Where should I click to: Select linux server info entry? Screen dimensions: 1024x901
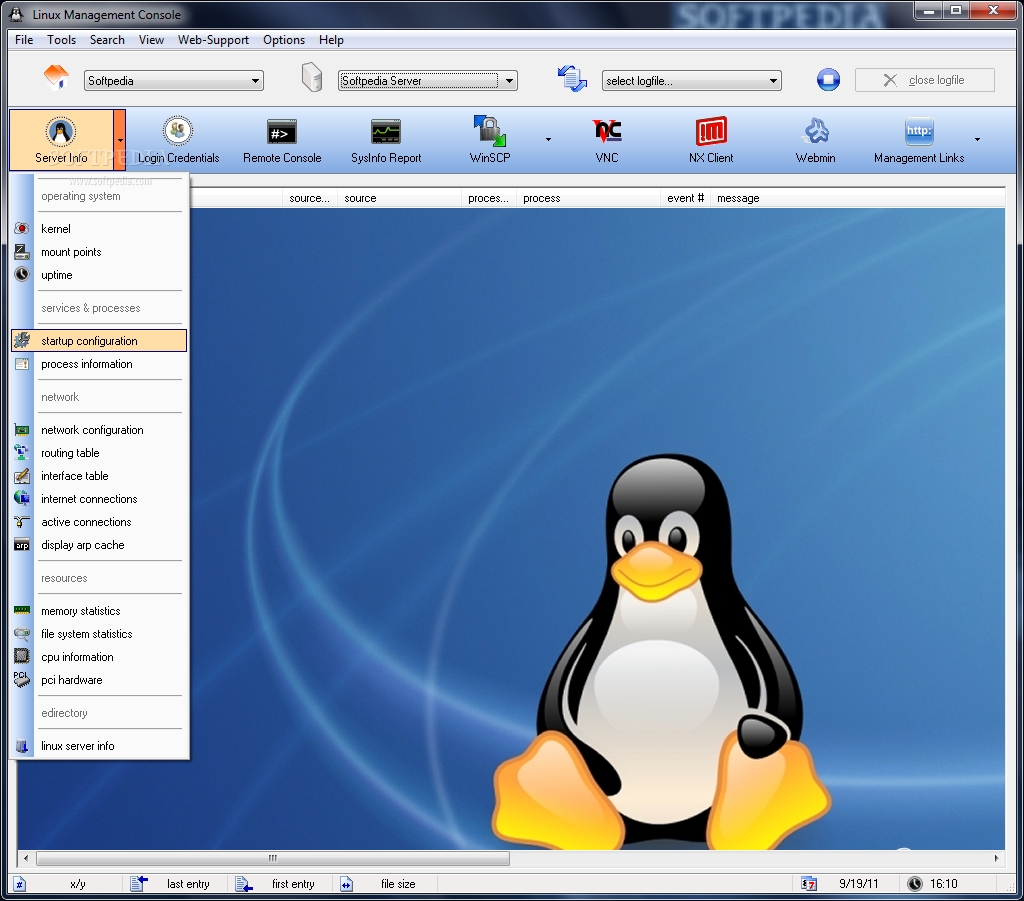pyautogui.click(x=99, y=746)
